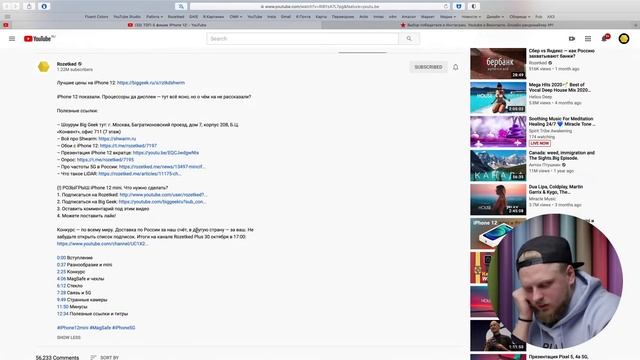Open the SORT BY comments dropdown

pyautogui.click(x=105, y=358)
